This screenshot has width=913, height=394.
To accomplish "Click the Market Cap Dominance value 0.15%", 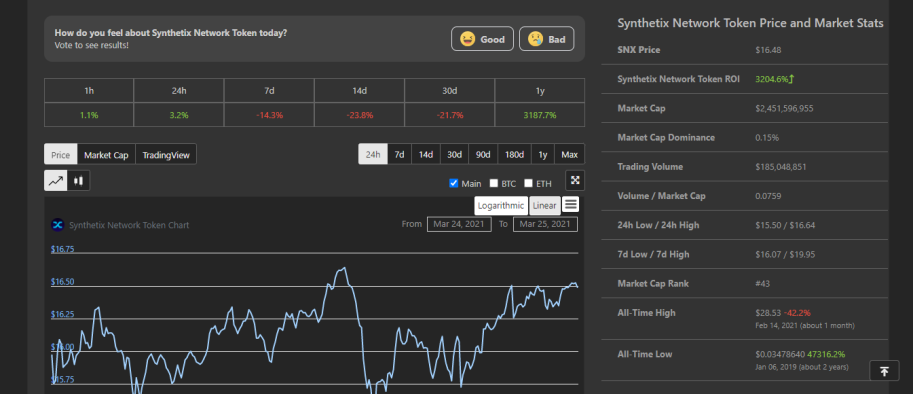I will [x=767, y=138].
